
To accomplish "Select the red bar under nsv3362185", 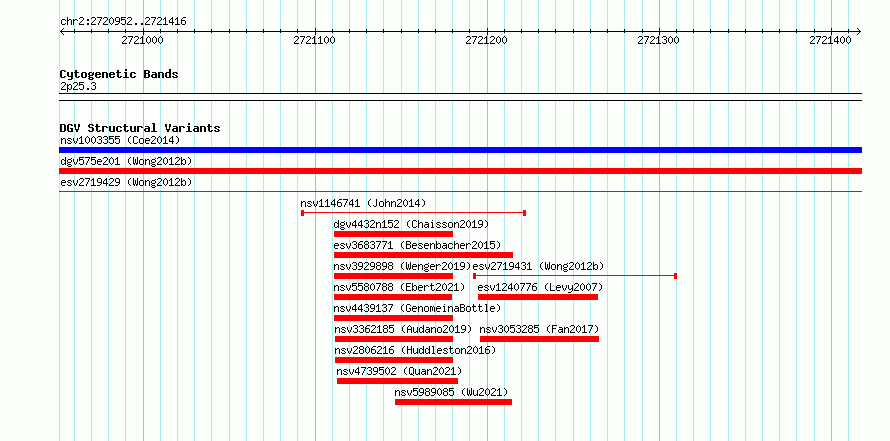I will (394, 339).
